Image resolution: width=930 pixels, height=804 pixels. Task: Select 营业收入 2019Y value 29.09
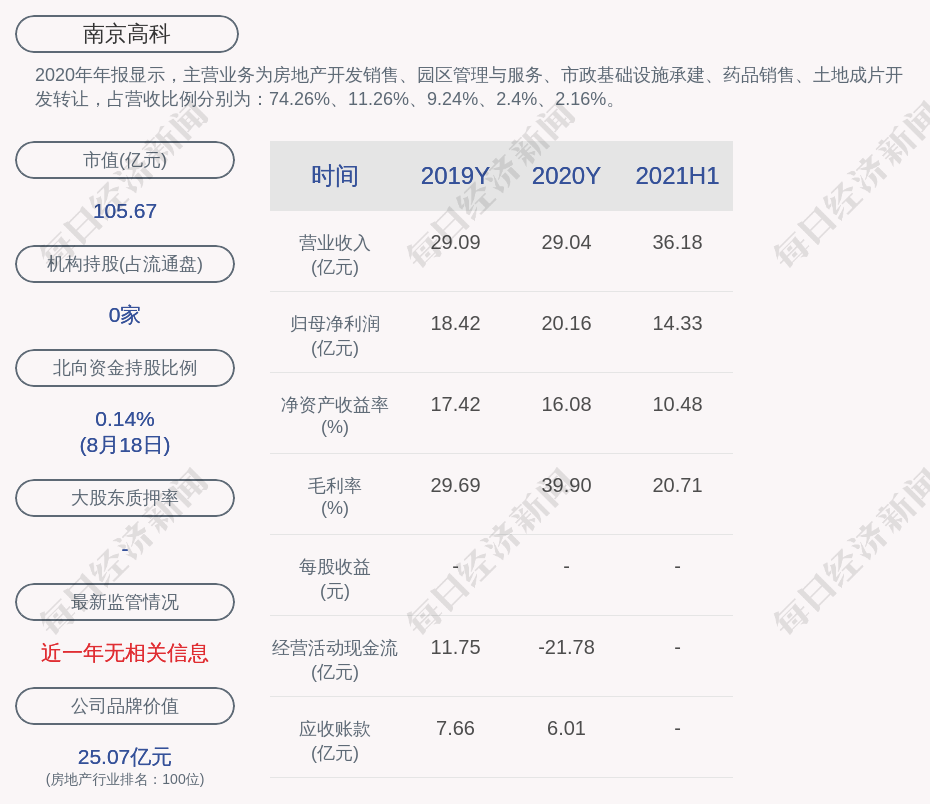pyautogui.click(x=456, y=243)
